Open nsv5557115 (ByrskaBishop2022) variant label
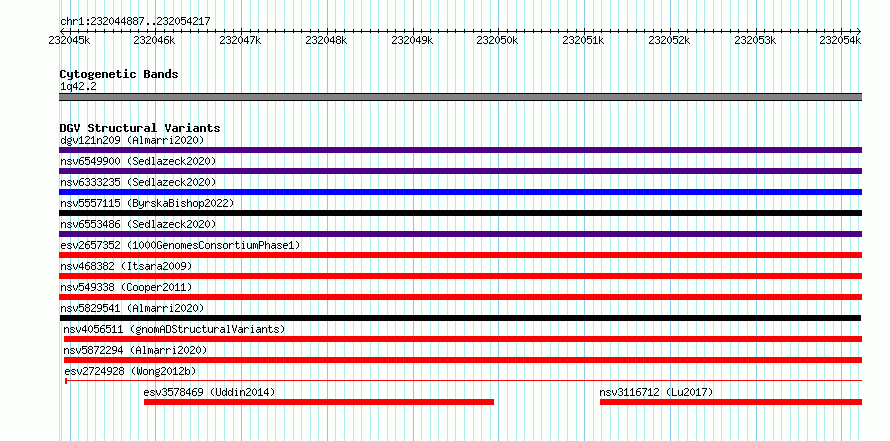890x441 pixels. point(147,203)
